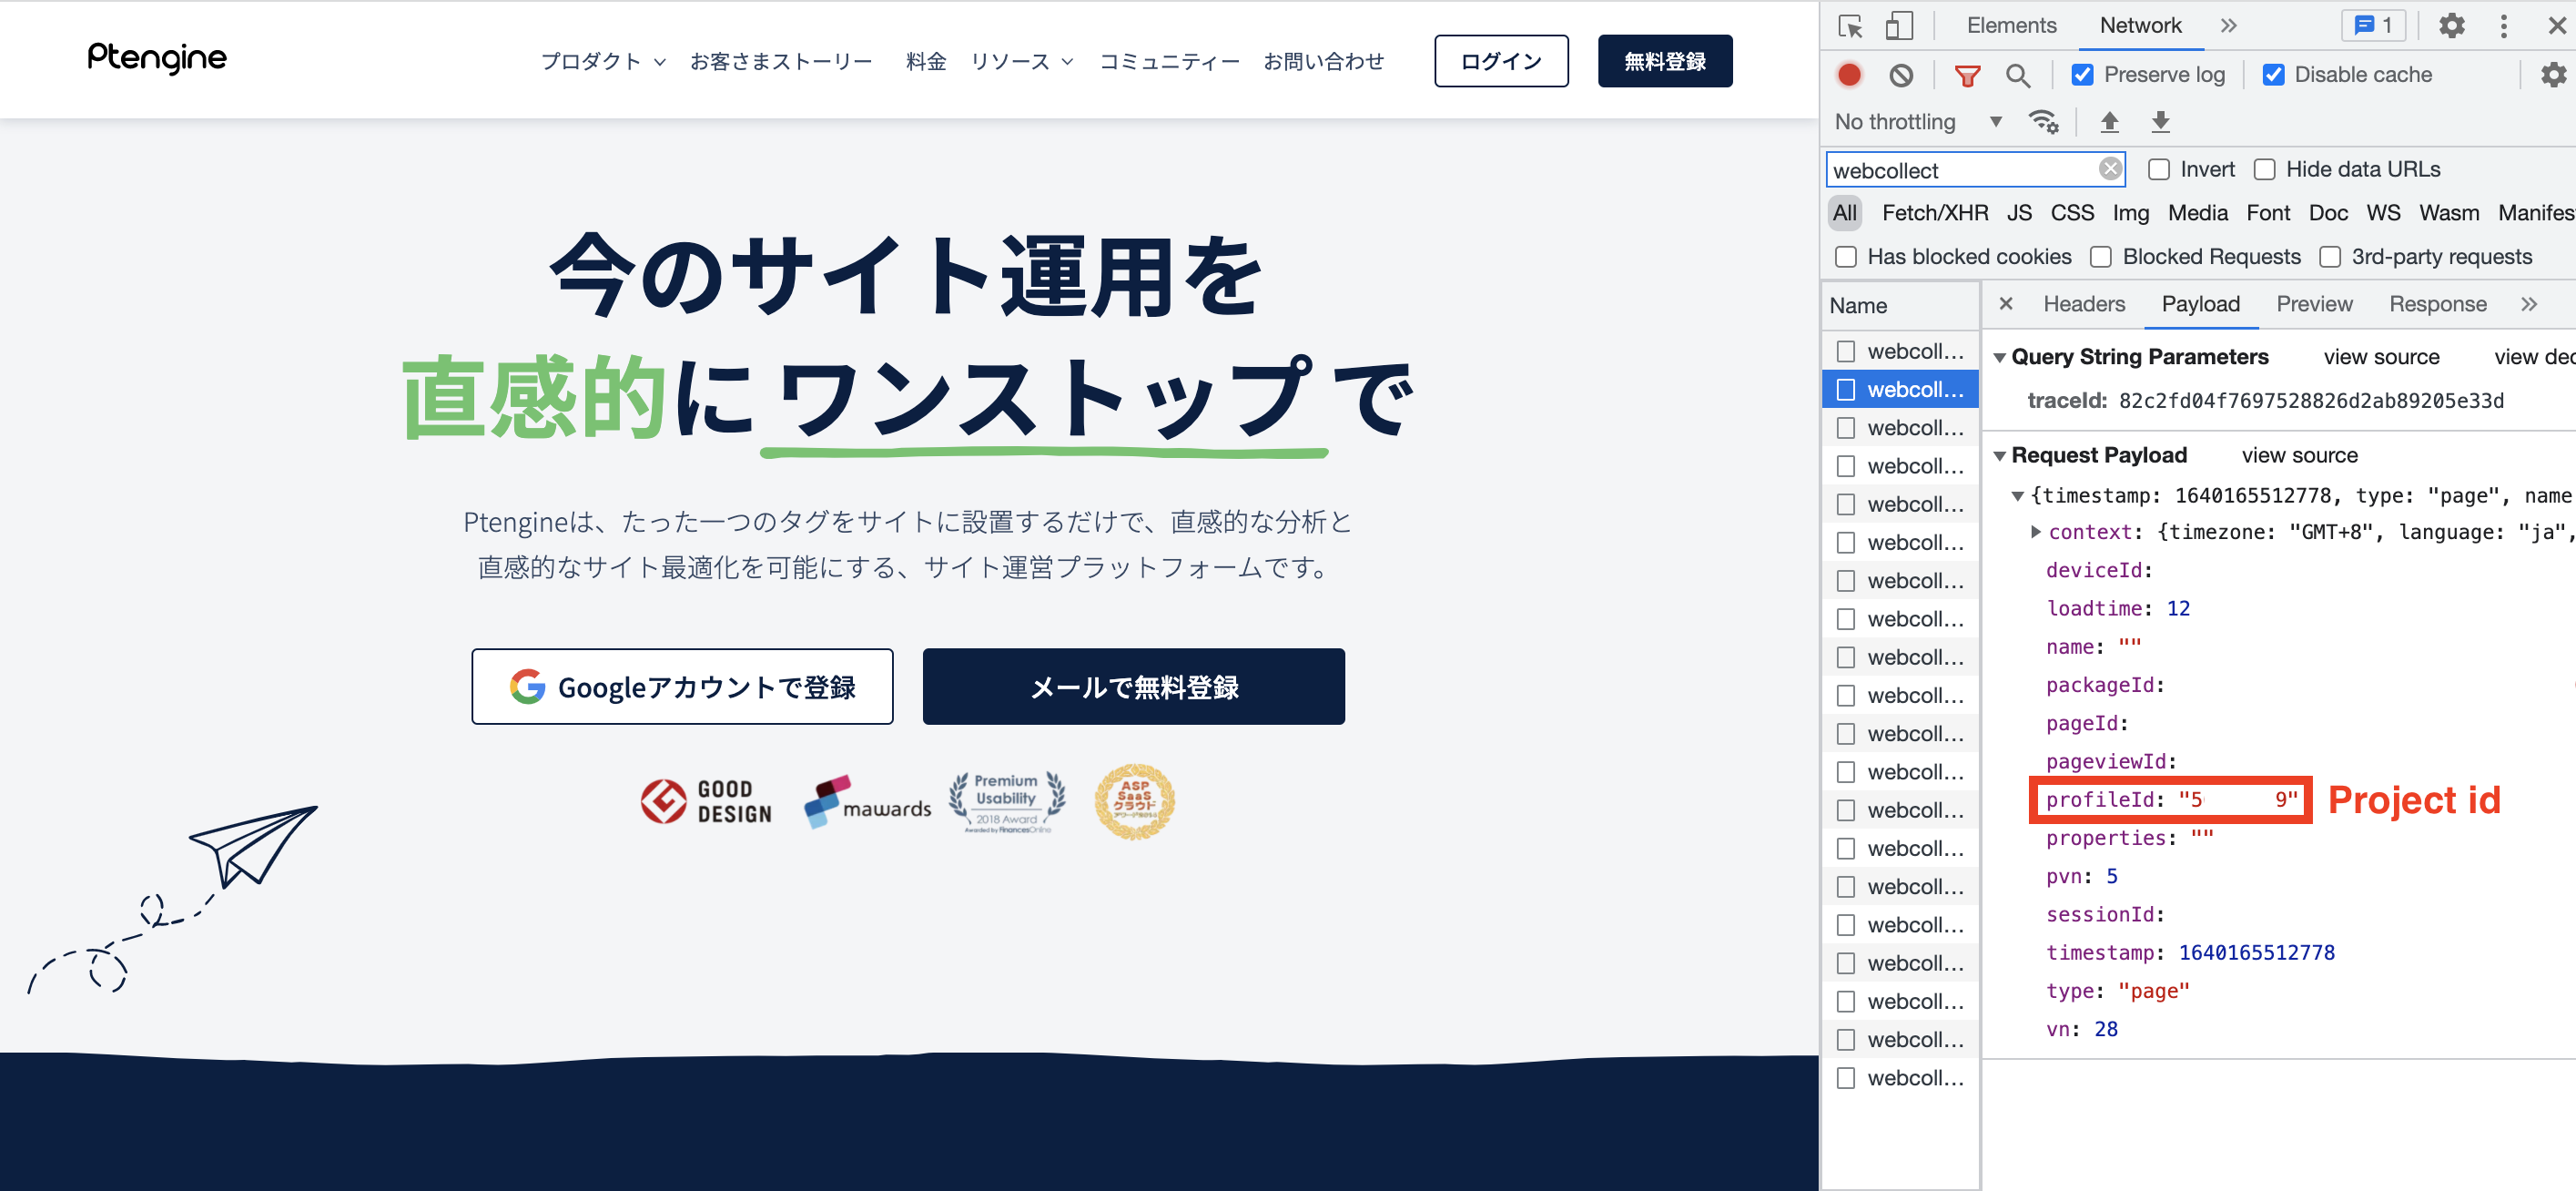Import HAR file upload arrow
This screenshot has height=1191, width=2576.
point(2109,122)
